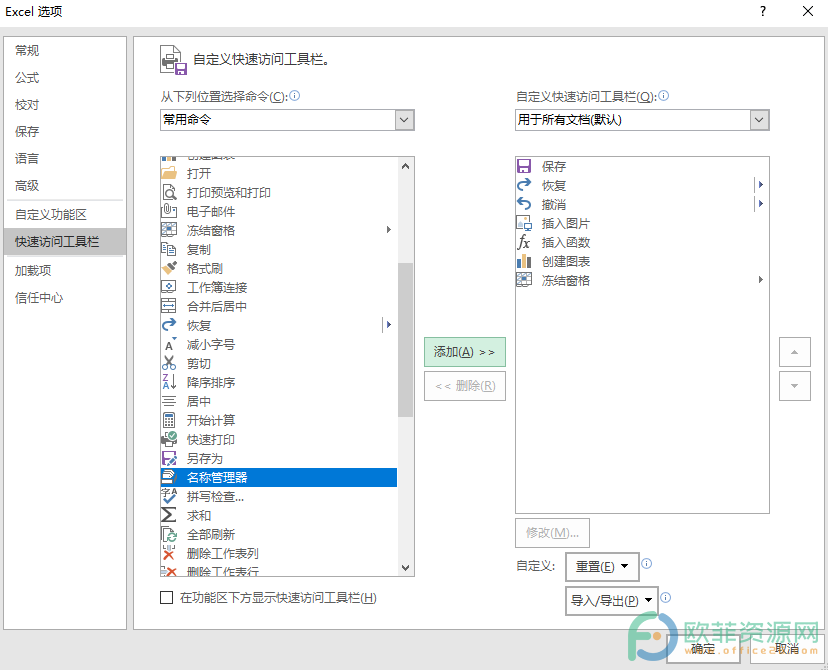This screenshot has height=670, width=828.
Task: Click the 工作簿连接 icon
Action: click(169, 287)
